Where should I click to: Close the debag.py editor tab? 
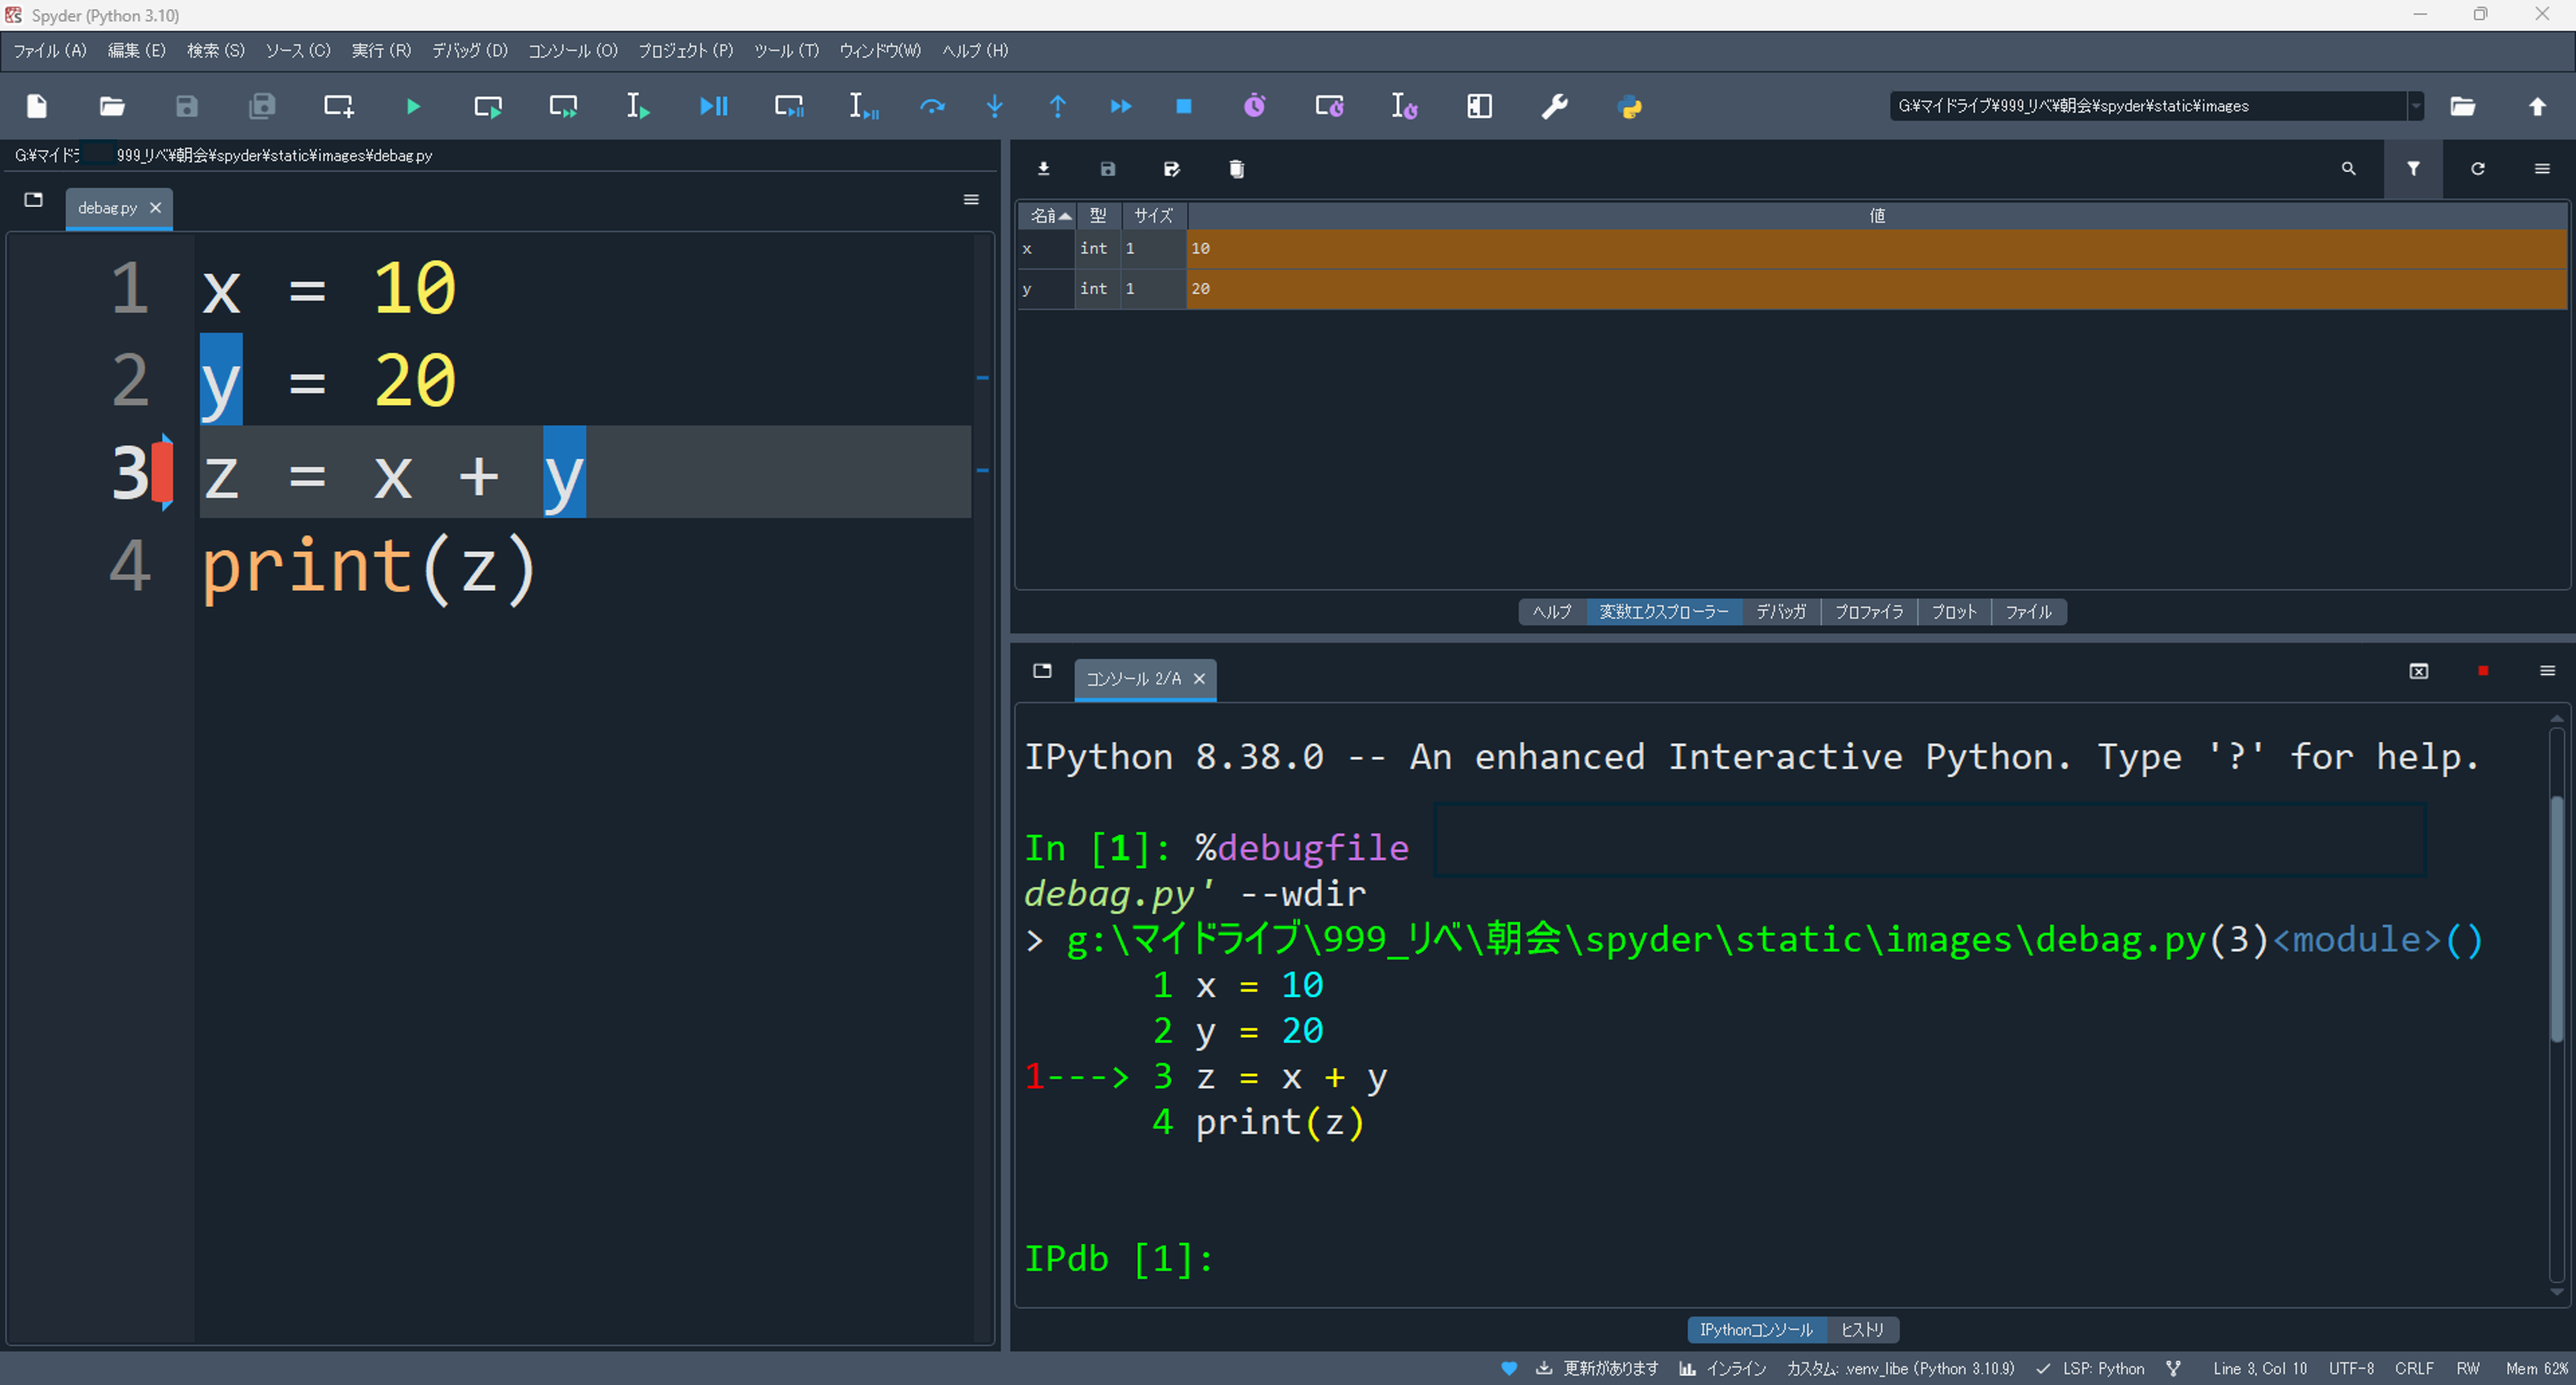point(155,208)
